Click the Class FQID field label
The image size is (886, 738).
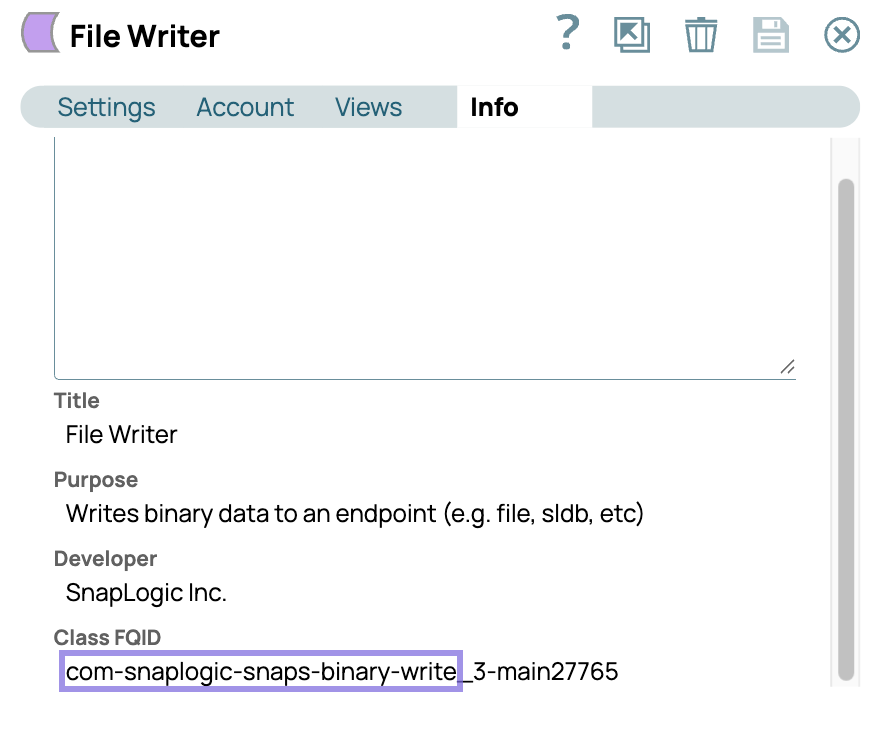click(107, 638)
